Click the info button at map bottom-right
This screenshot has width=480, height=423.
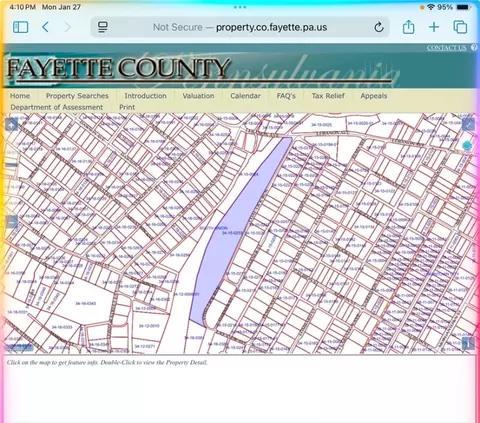click(x=468, y=343)
